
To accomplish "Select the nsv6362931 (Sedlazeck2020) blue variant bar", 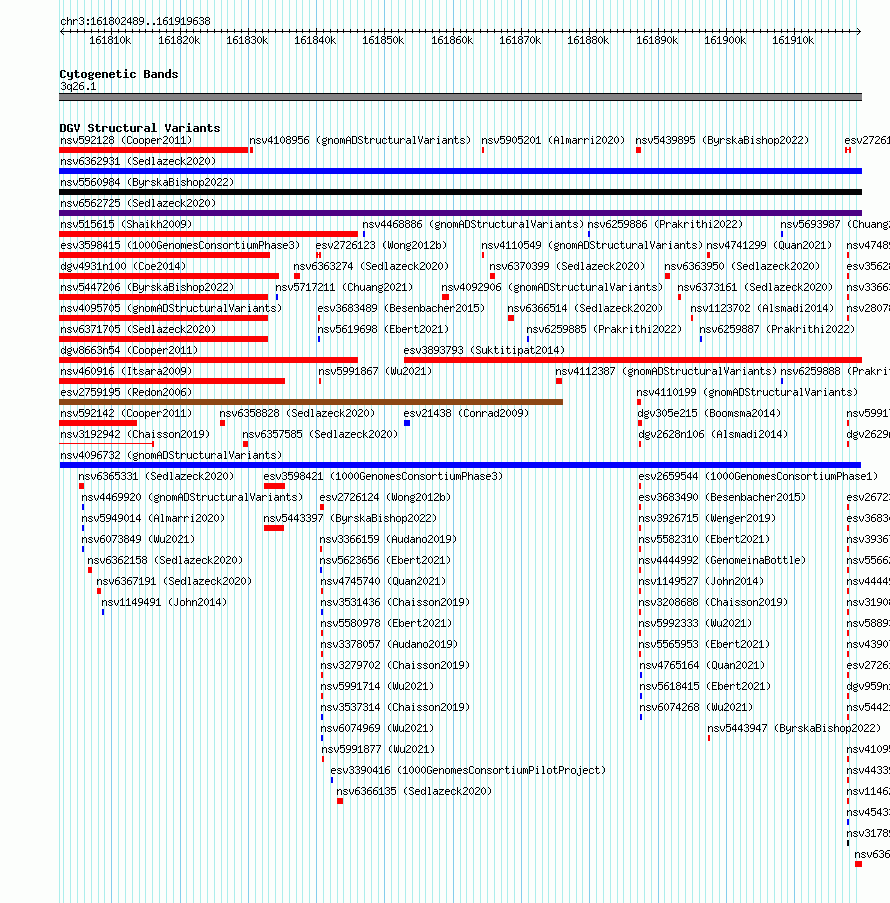I will (x=460, y=171).
